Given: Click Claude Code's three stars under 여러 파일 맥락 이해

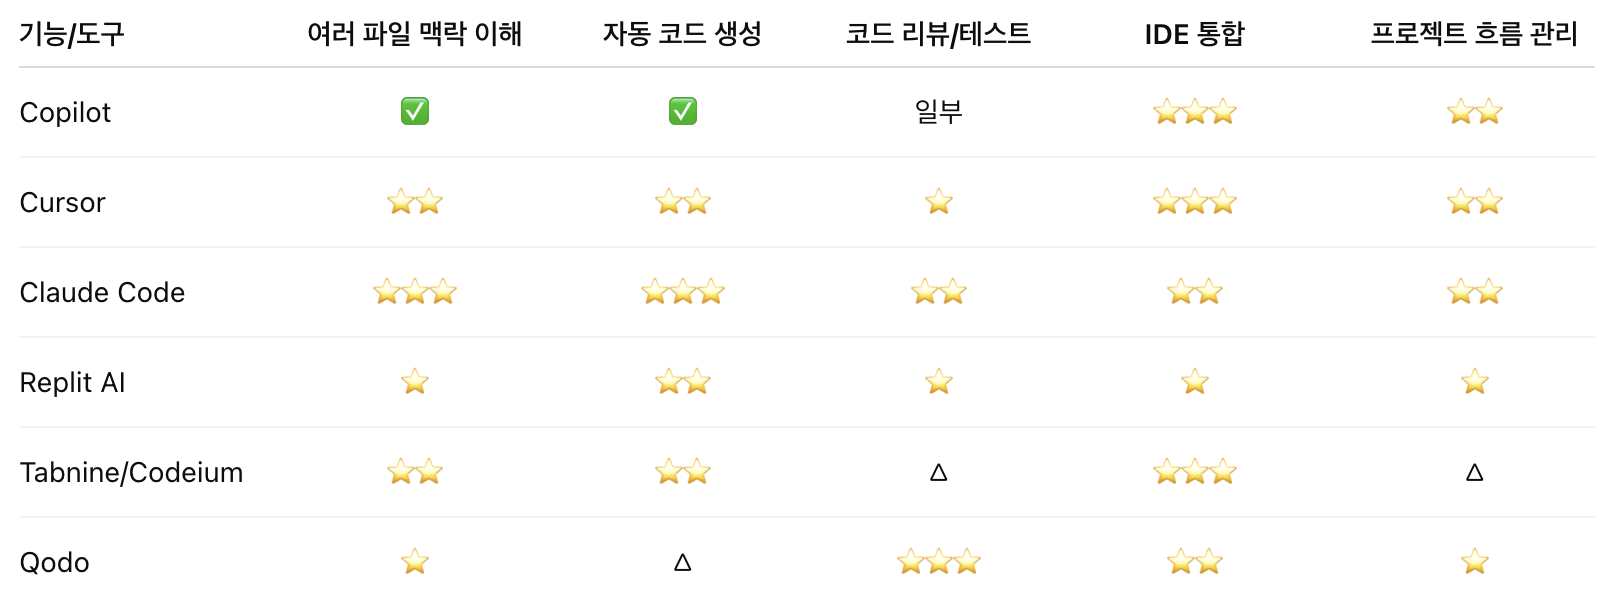Looking at the screenshot, I should [415, 292].
